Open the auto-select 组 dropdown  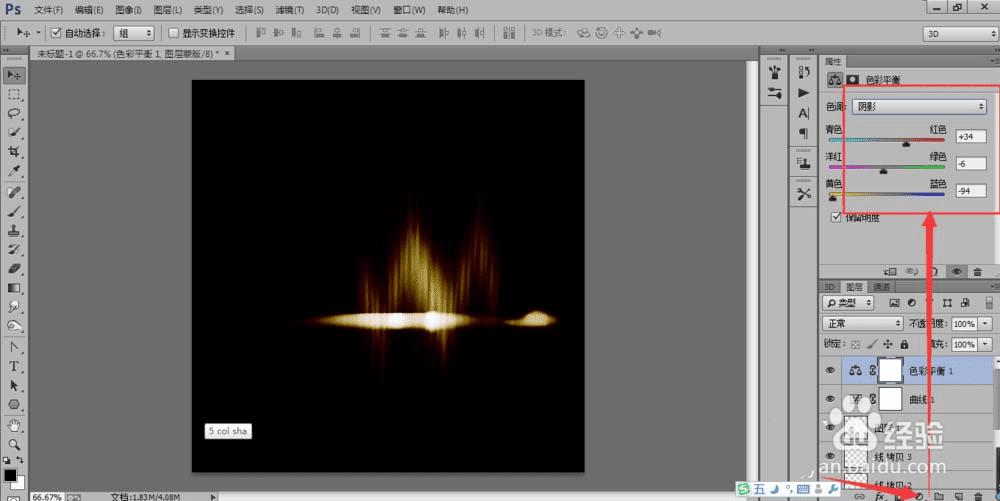point(133,33)
